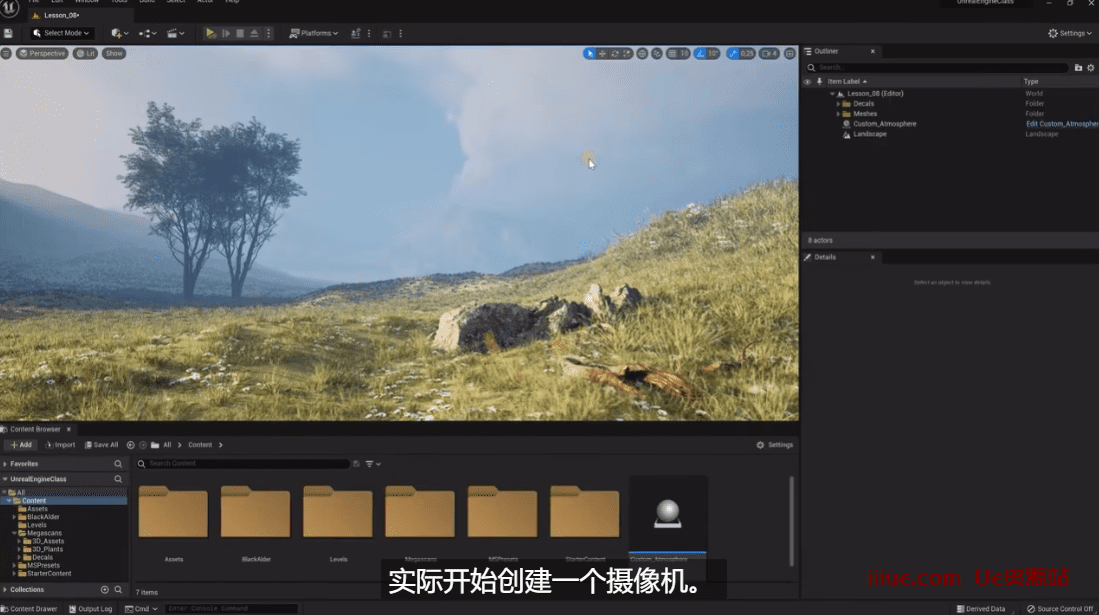
Task: Open the Select Mode dropdown
Action: 61,33
